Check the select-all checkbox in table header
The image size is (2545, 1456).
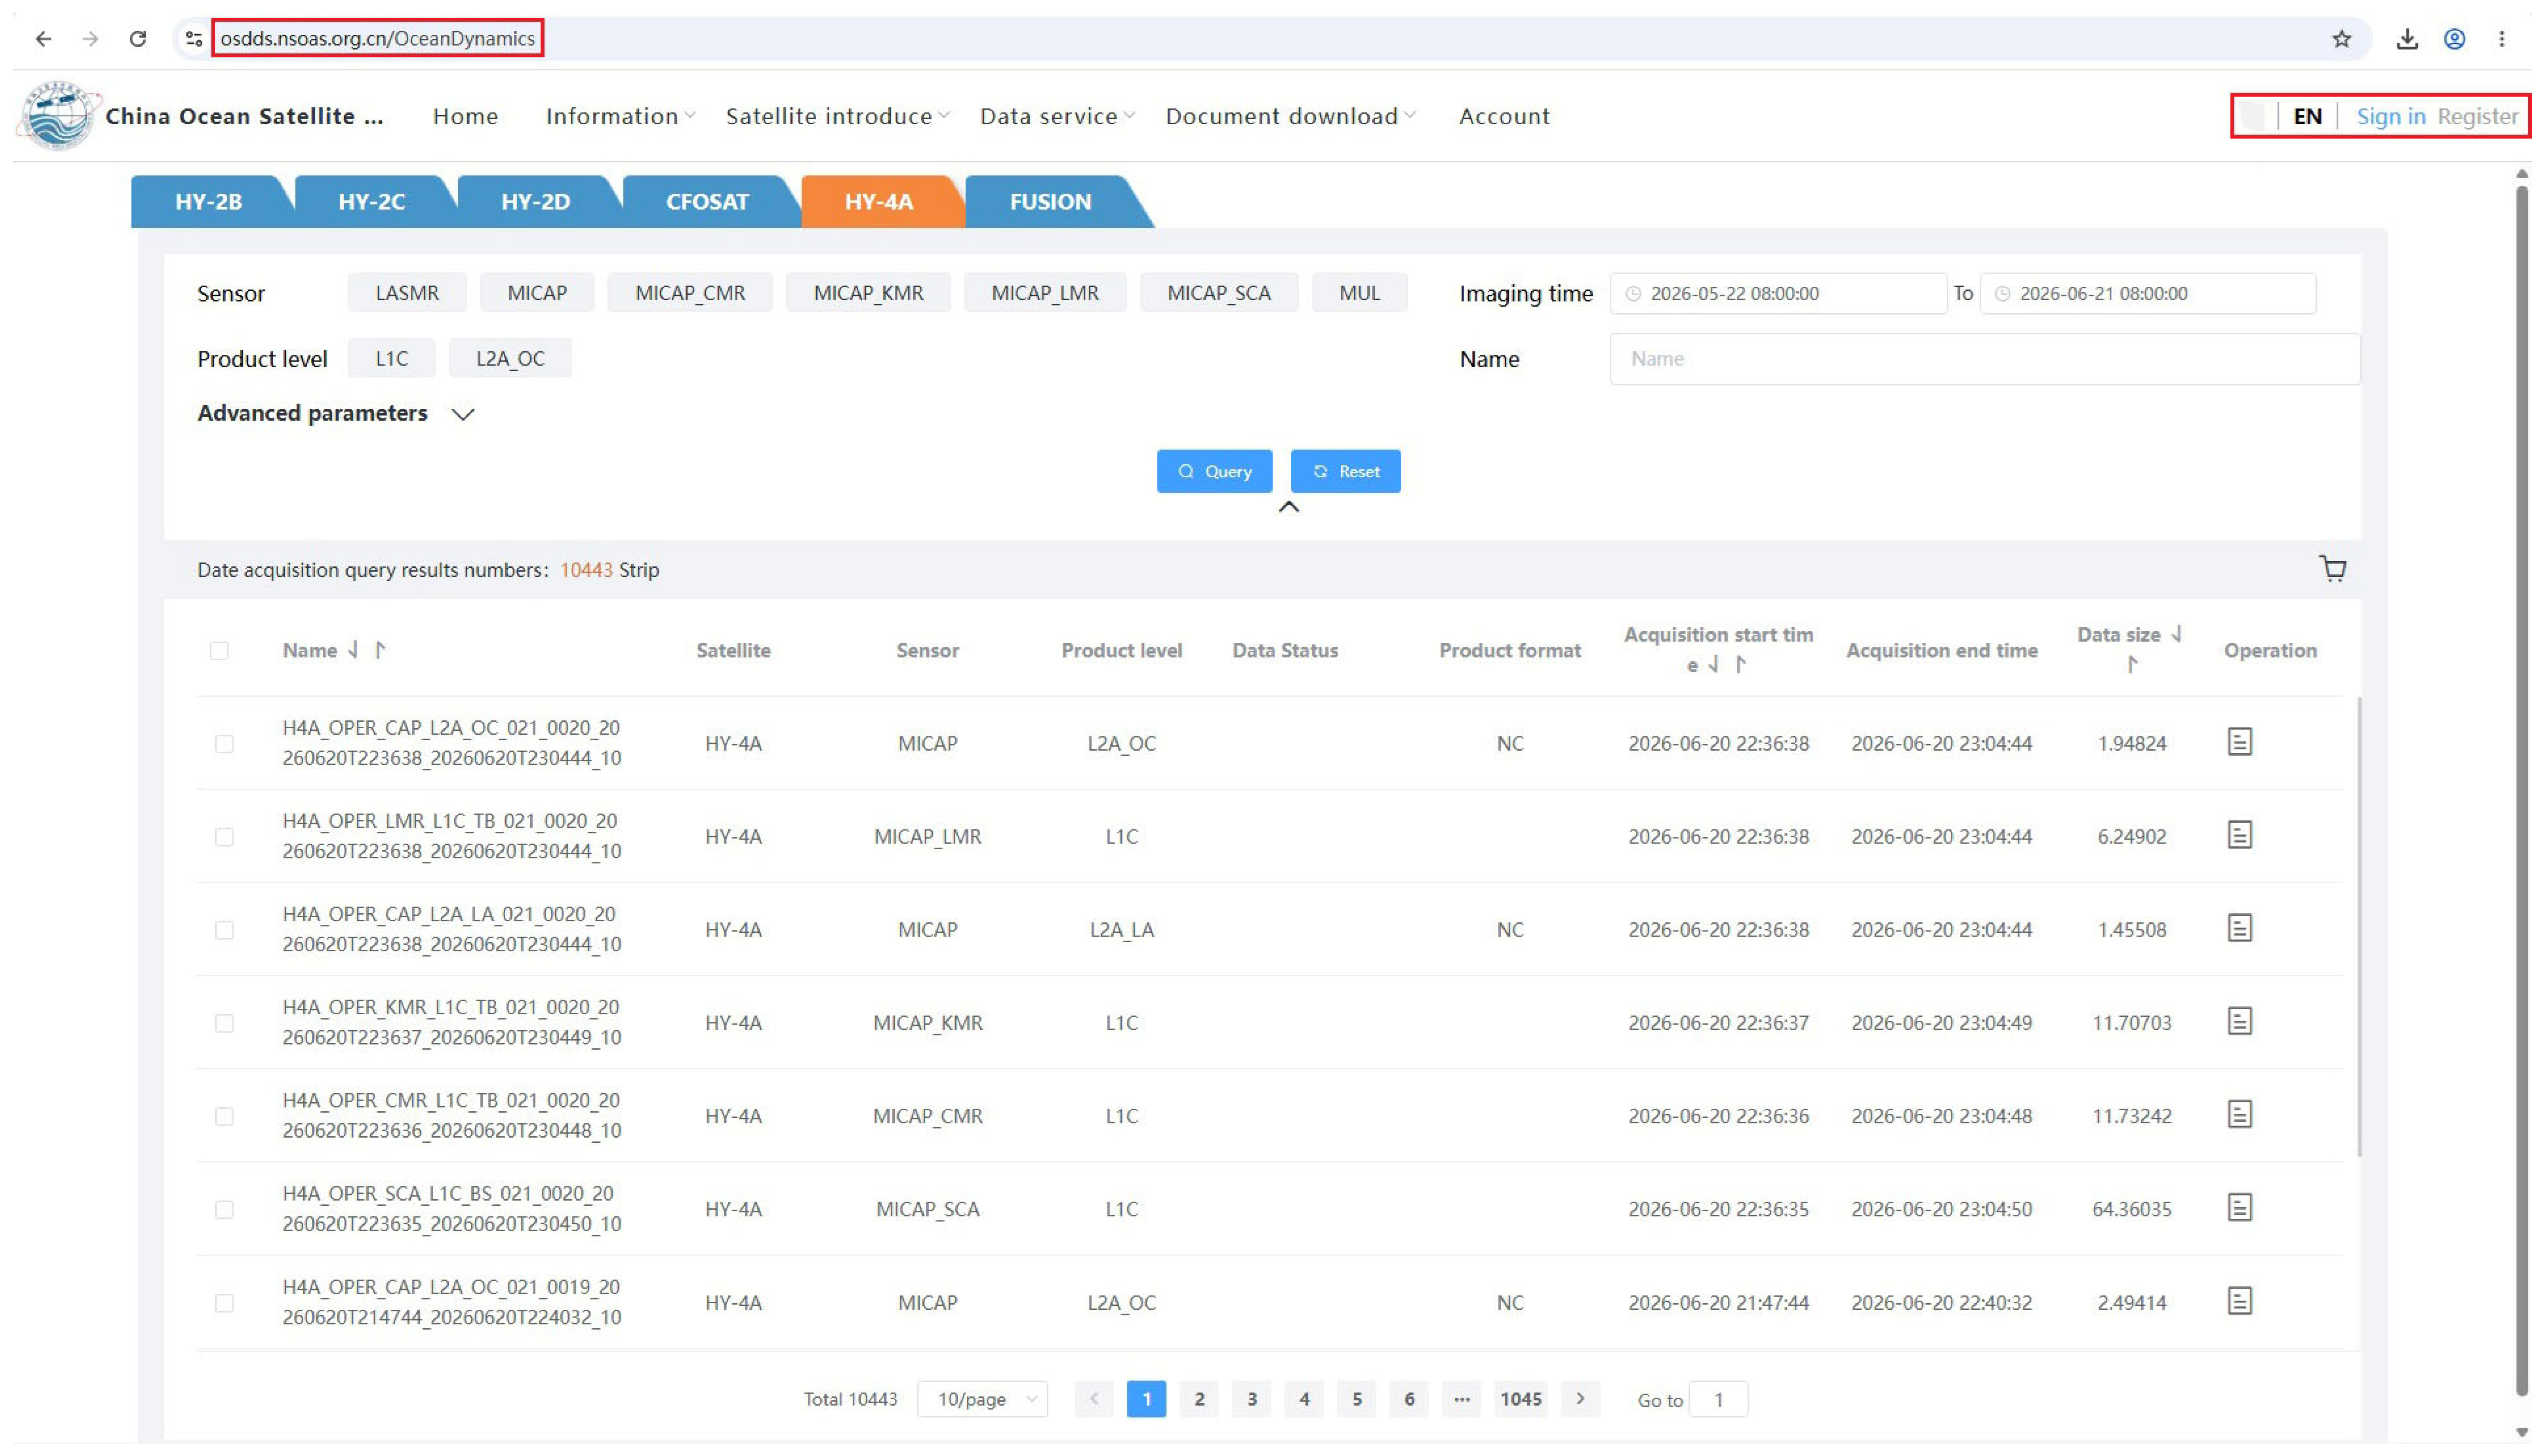tap(219, 651)
